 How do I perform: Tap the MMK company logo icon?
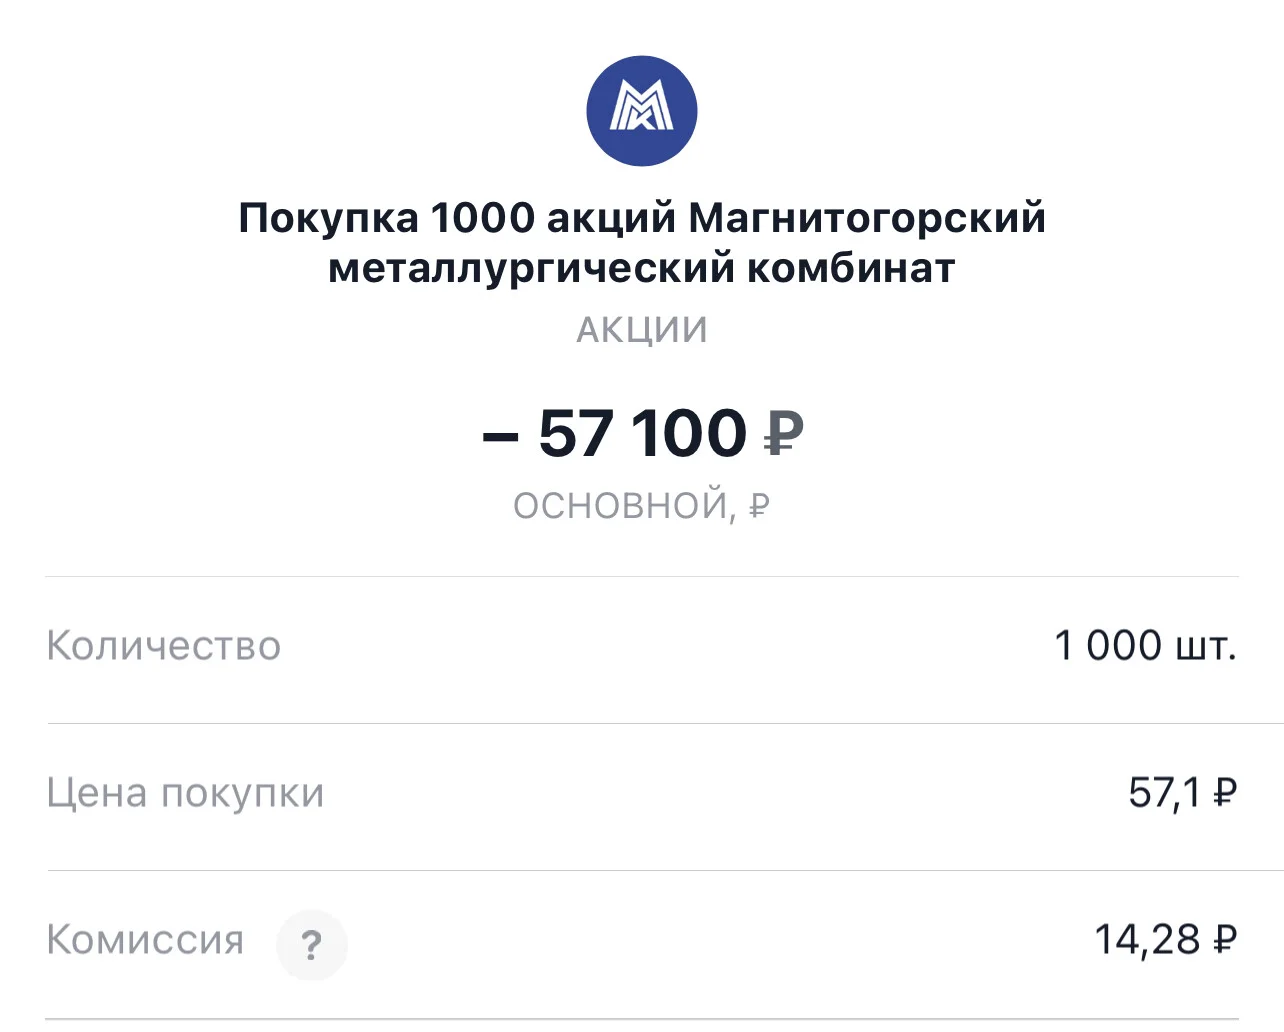pos(641,111)
